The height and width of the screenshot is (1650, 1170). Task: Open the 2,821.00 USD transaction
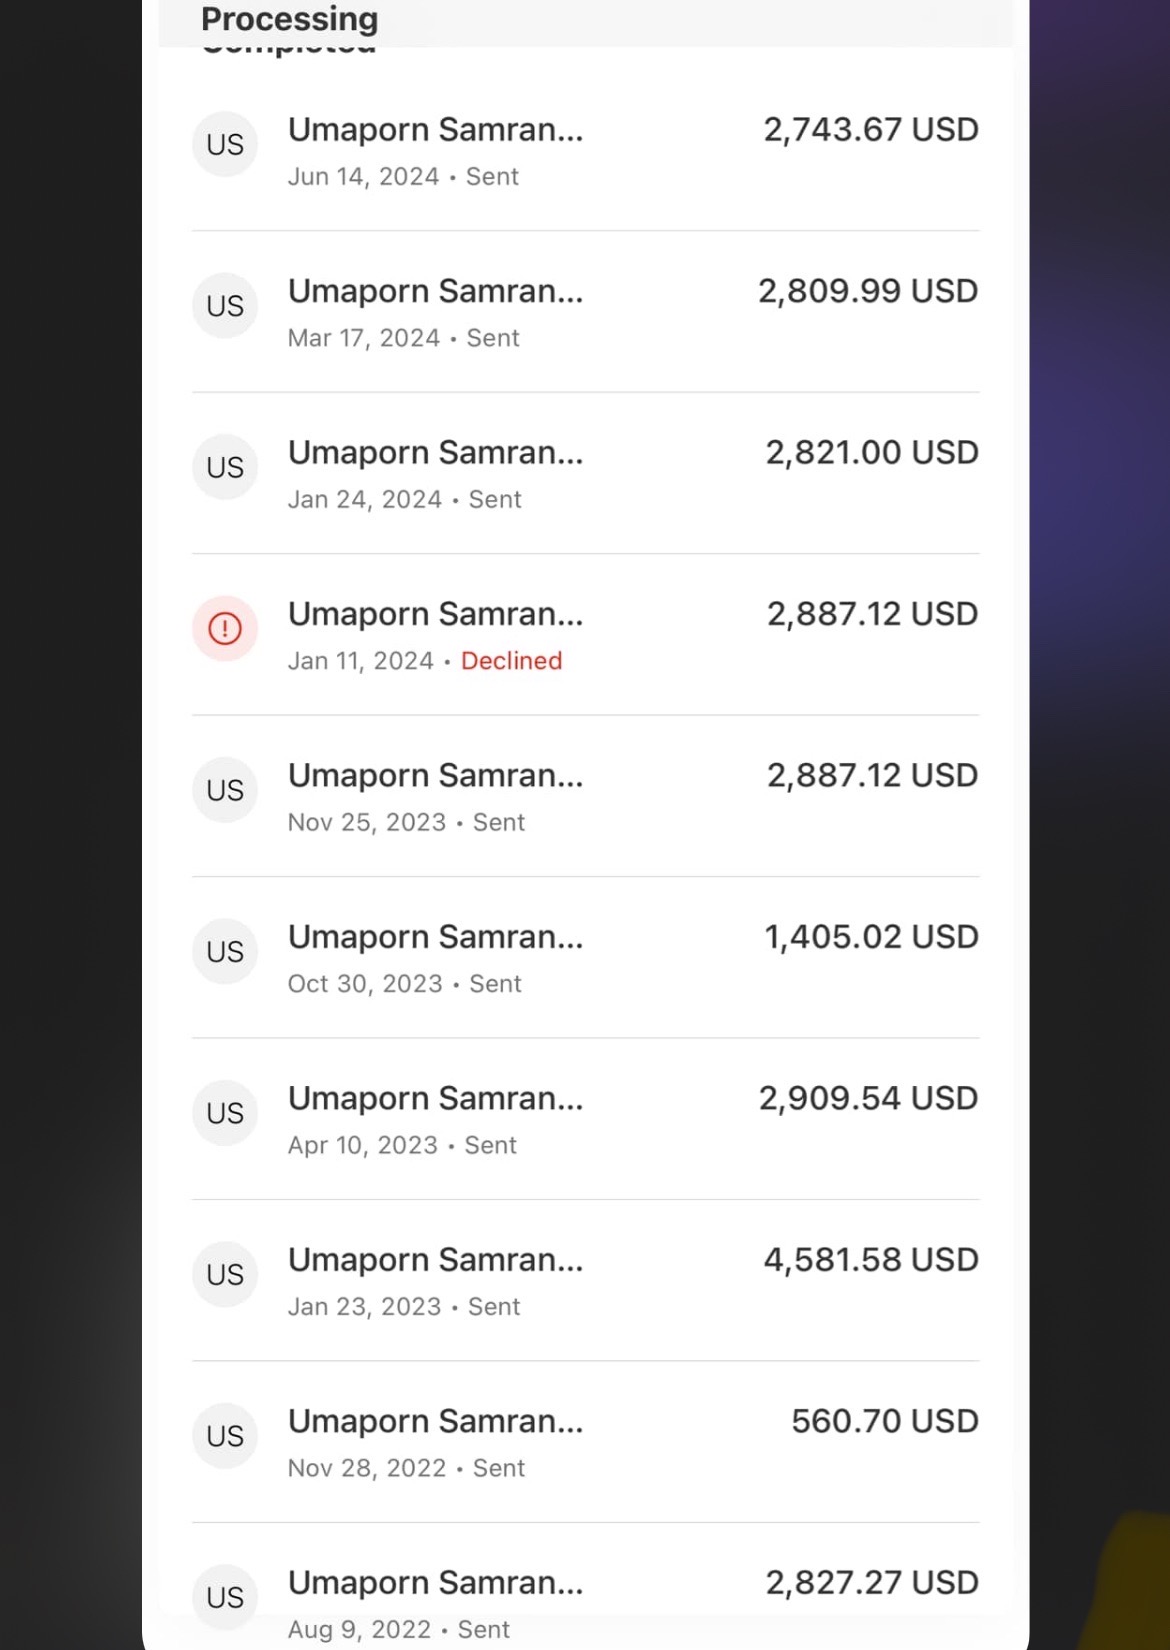pos(585,473)
